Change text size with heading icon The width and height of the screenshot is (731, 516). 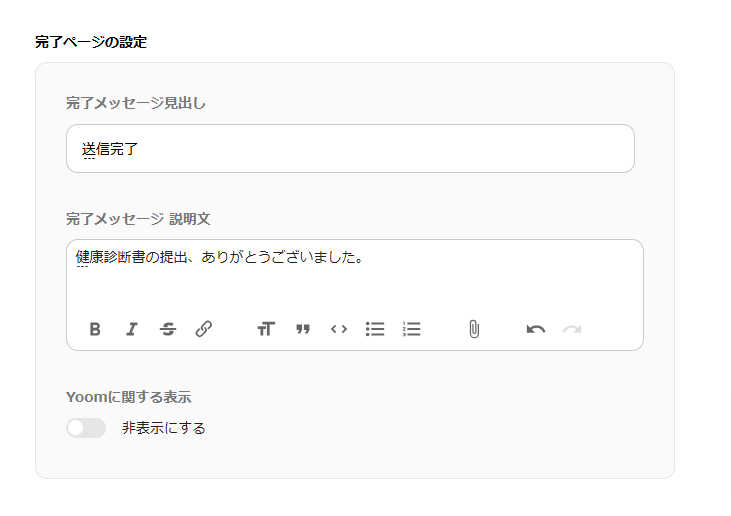tap(266, 329)
